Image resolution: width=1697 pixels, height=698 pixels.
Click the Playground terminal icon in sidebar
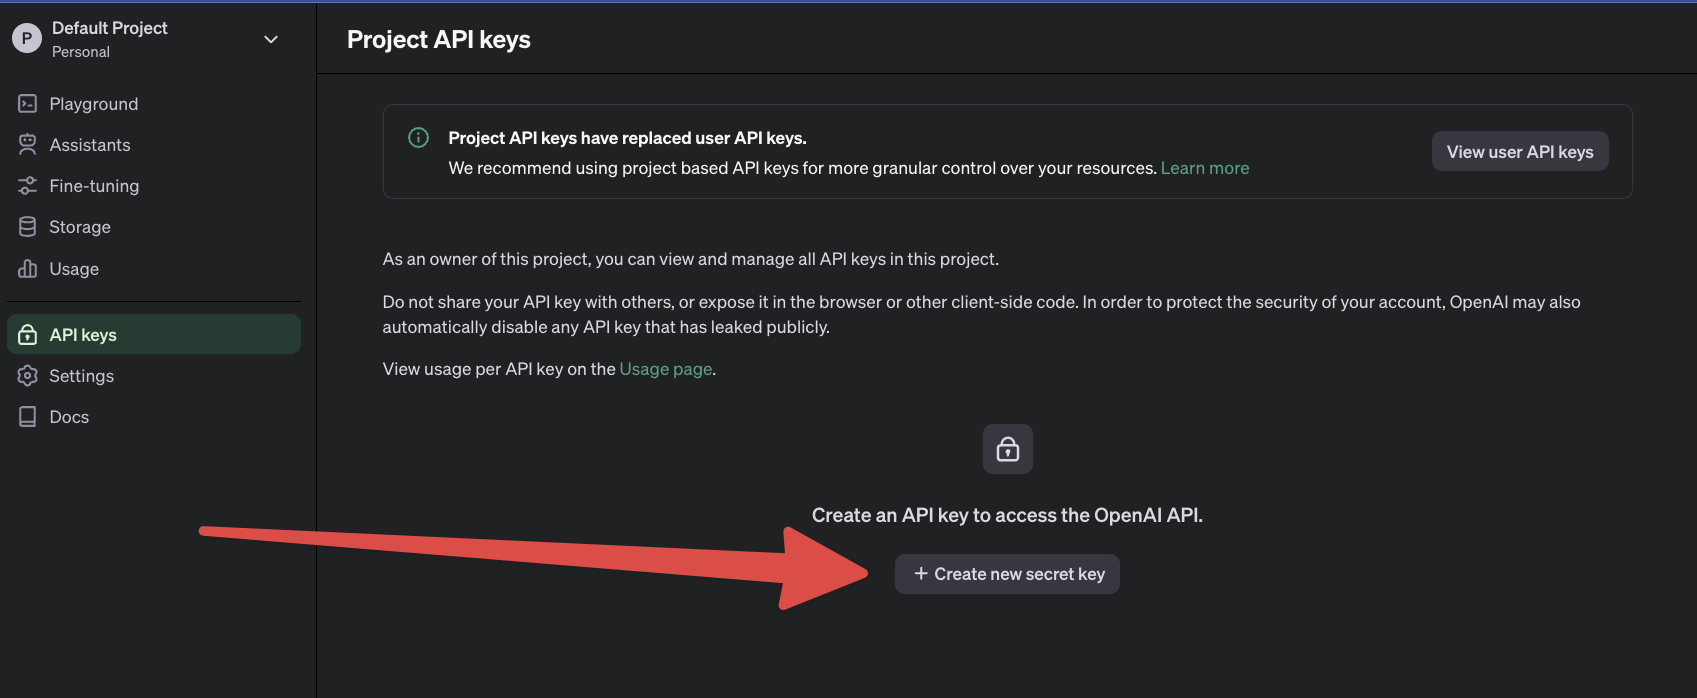tap(28, 104)
